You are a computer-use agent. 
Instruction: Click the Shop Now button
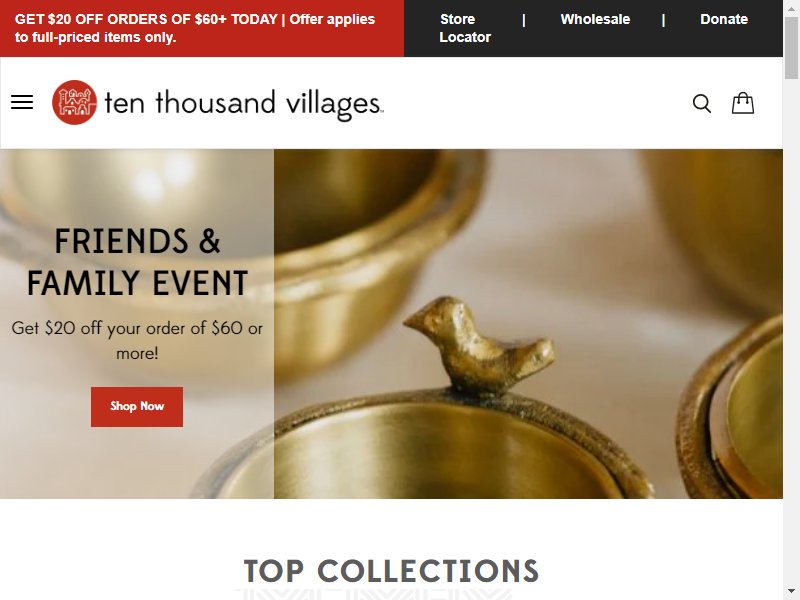coord(137,407)
